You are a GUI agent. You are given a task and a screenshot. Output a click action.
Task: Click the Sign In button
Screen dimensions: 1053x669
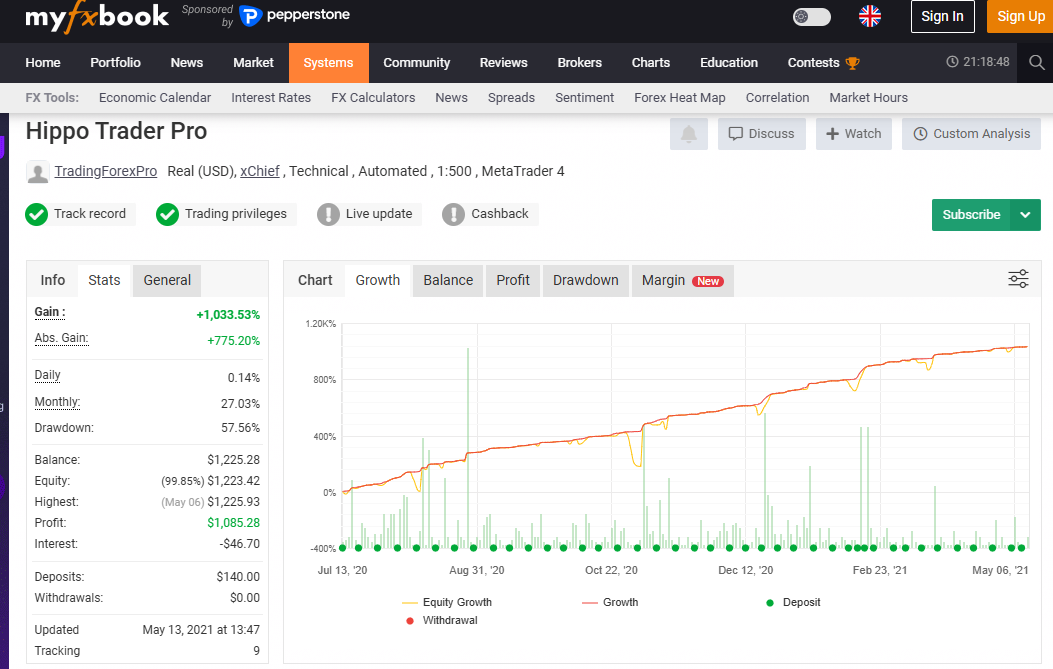coord(942,16)
